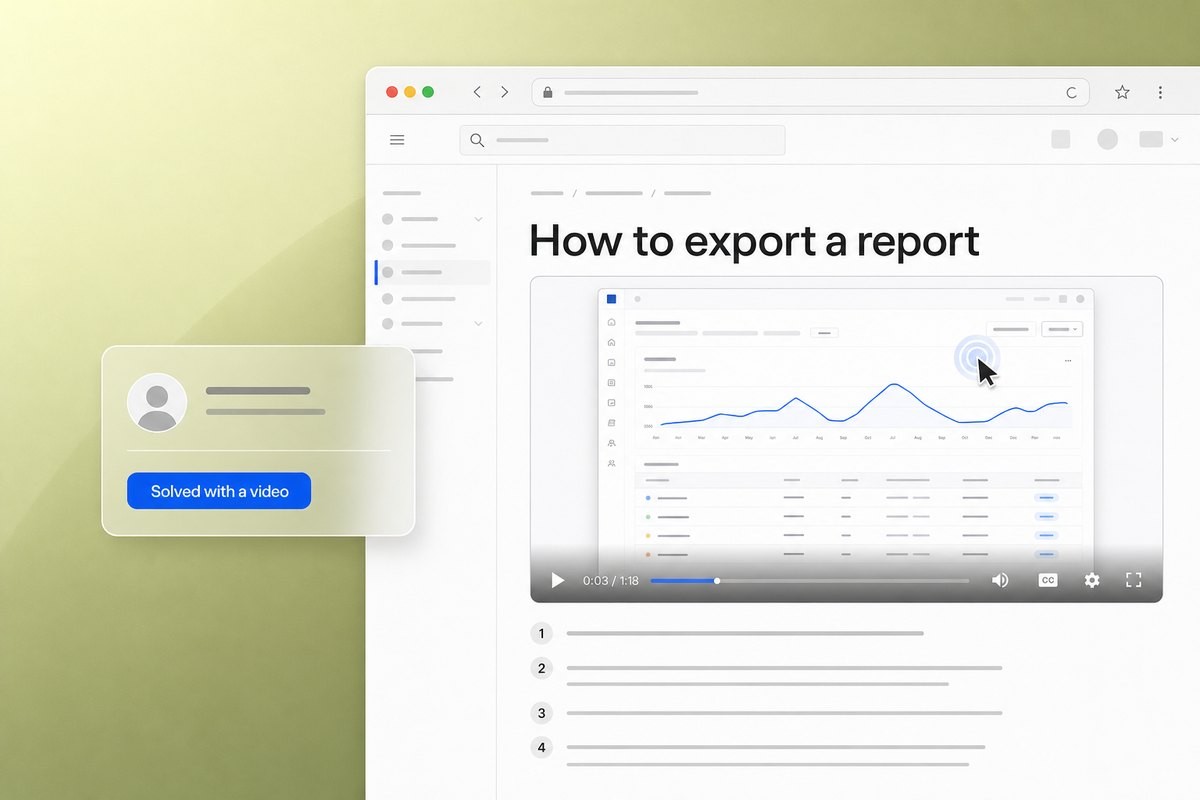
Task: Bookmark the page with the star icon
Action: pyautogui.click(x=1122, y=92)
